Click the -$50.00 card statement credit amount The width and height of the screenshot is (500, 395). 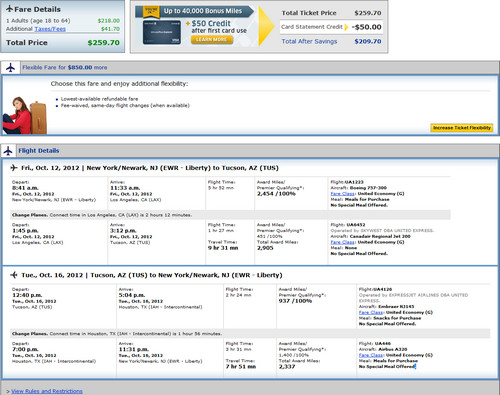[x=366, y=27]
